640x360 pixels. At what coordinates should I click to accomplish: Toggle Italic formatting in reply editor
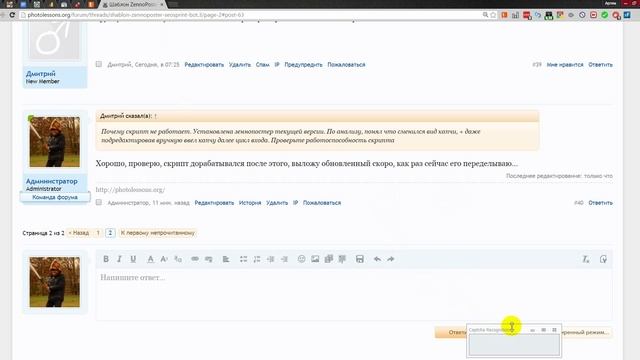pos(119,259)
